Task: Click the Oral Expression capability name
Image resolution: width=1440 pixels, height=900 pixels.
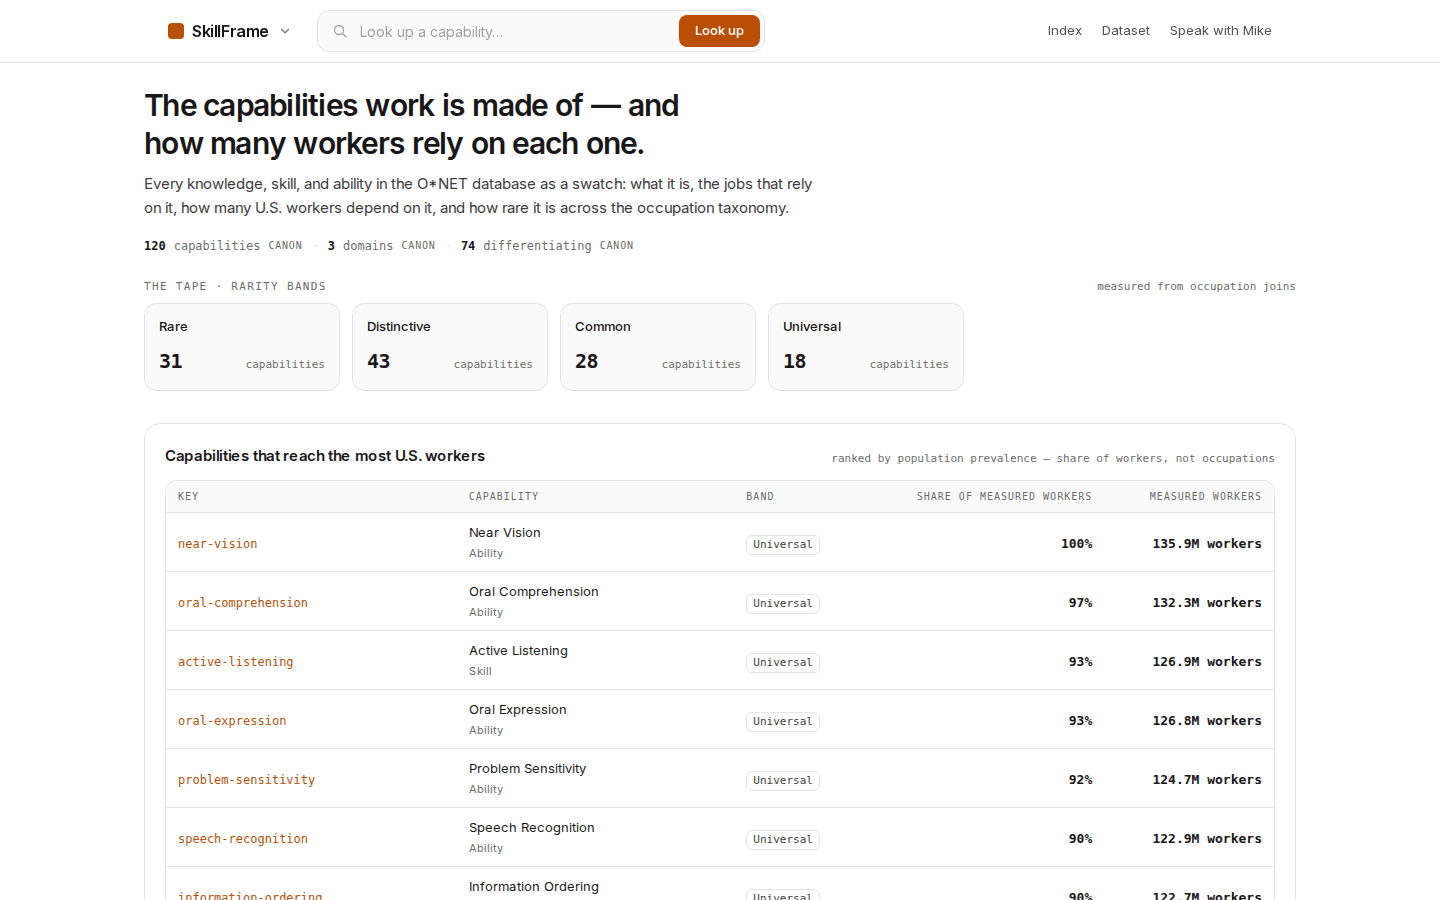Action: tap(518, 710)
